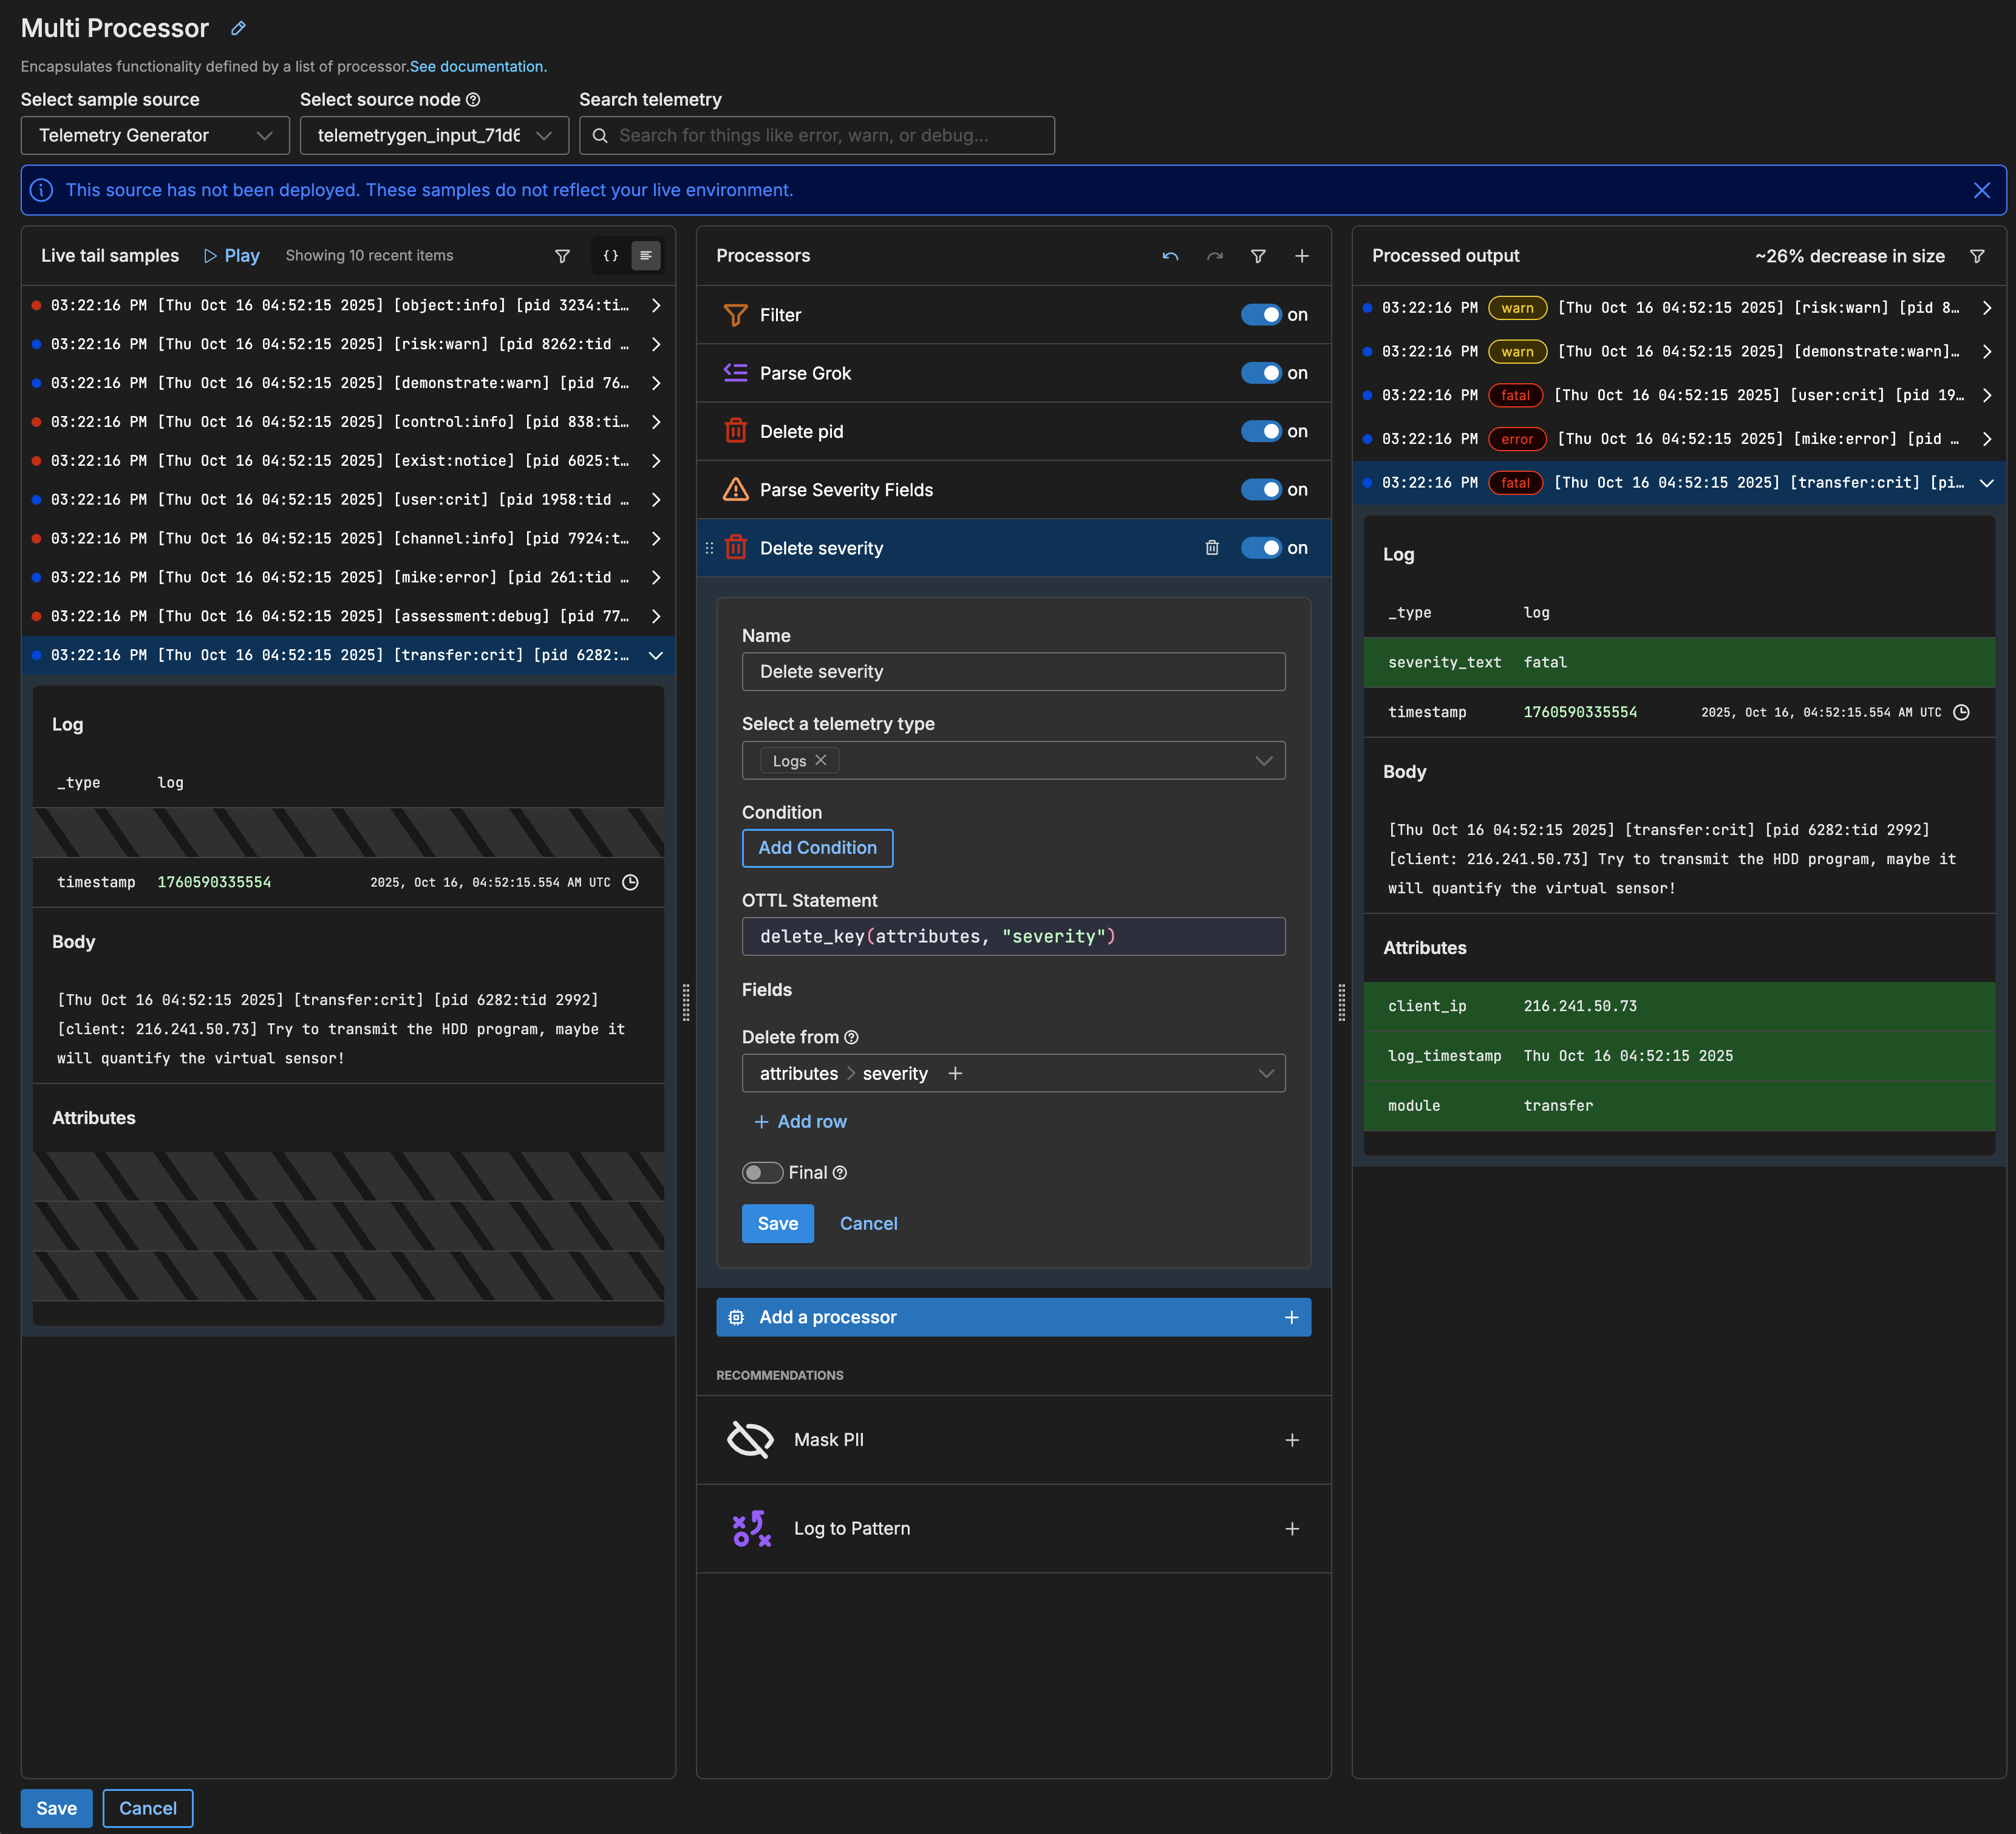Click the plus icon in the Processors header
This screenshot has height=1834, width=2016.
click(1301, 256)
